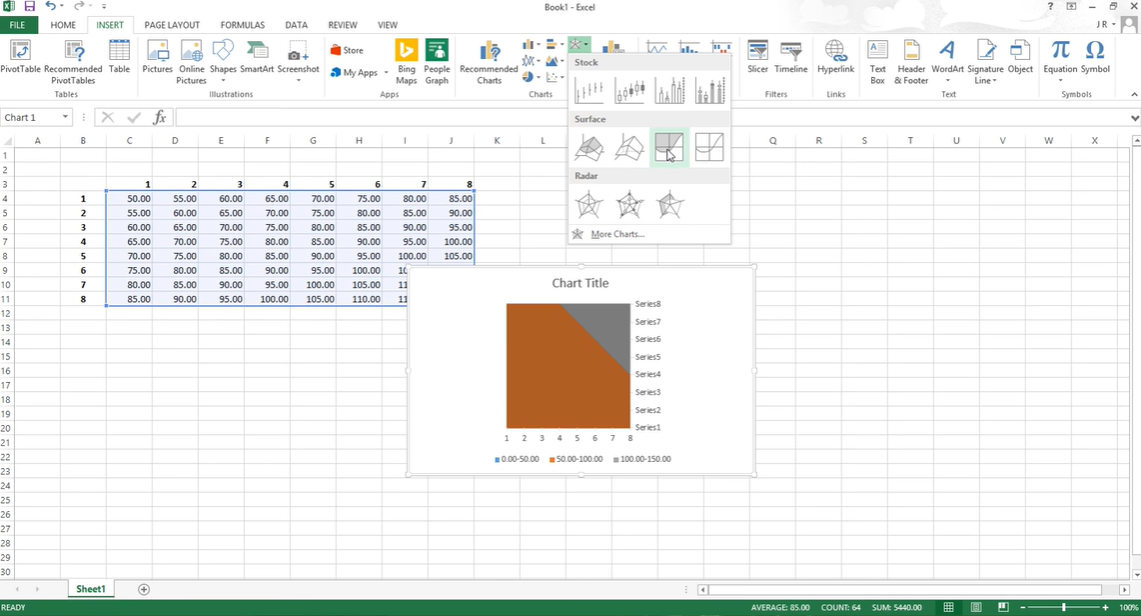Insert a Hyperlink

835,57
